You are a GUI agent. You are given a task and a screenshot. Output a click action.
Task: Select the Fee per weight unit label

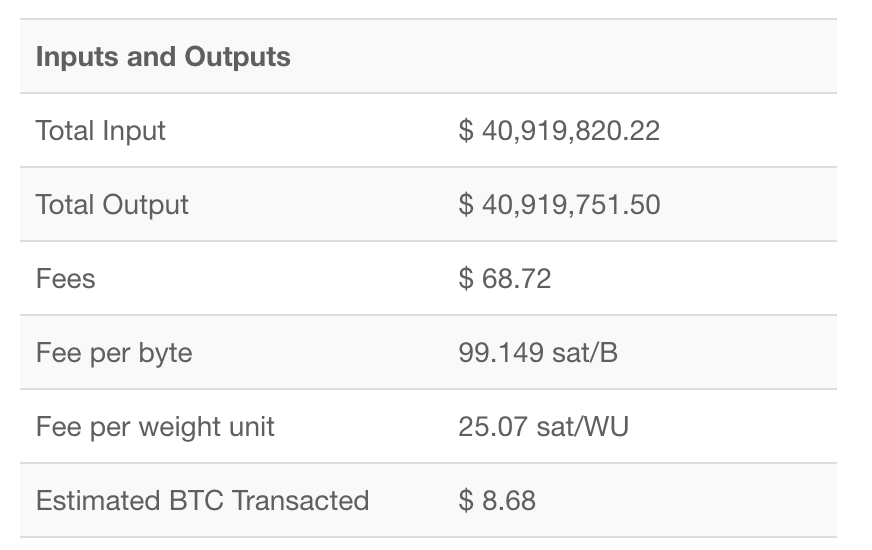pyautogui.click(x=155, y=427)
